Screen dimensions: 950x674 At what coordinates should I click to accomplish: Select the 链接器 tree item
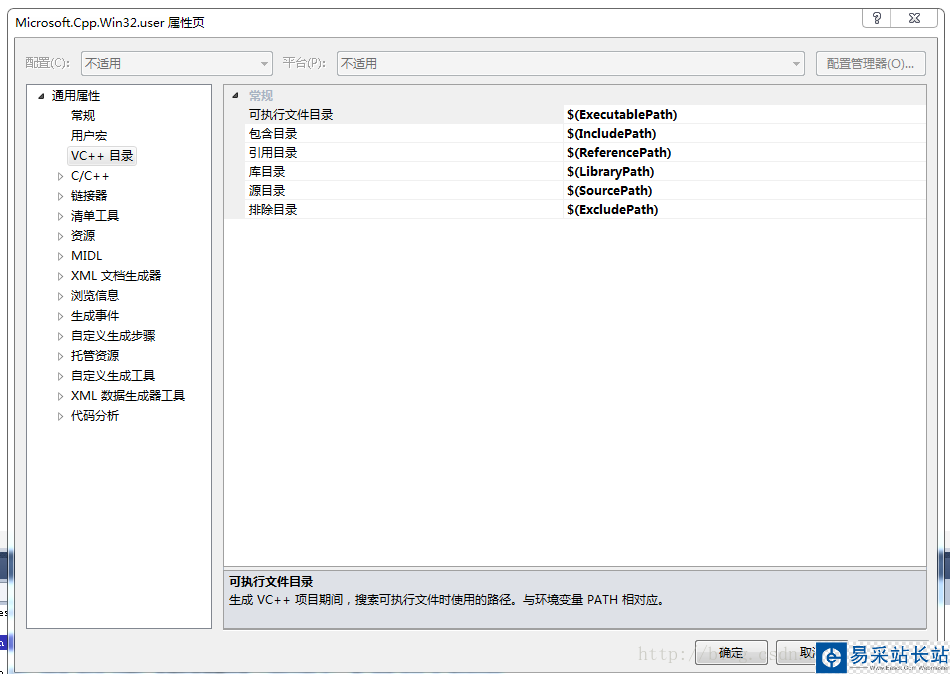(x=89, y=196)
